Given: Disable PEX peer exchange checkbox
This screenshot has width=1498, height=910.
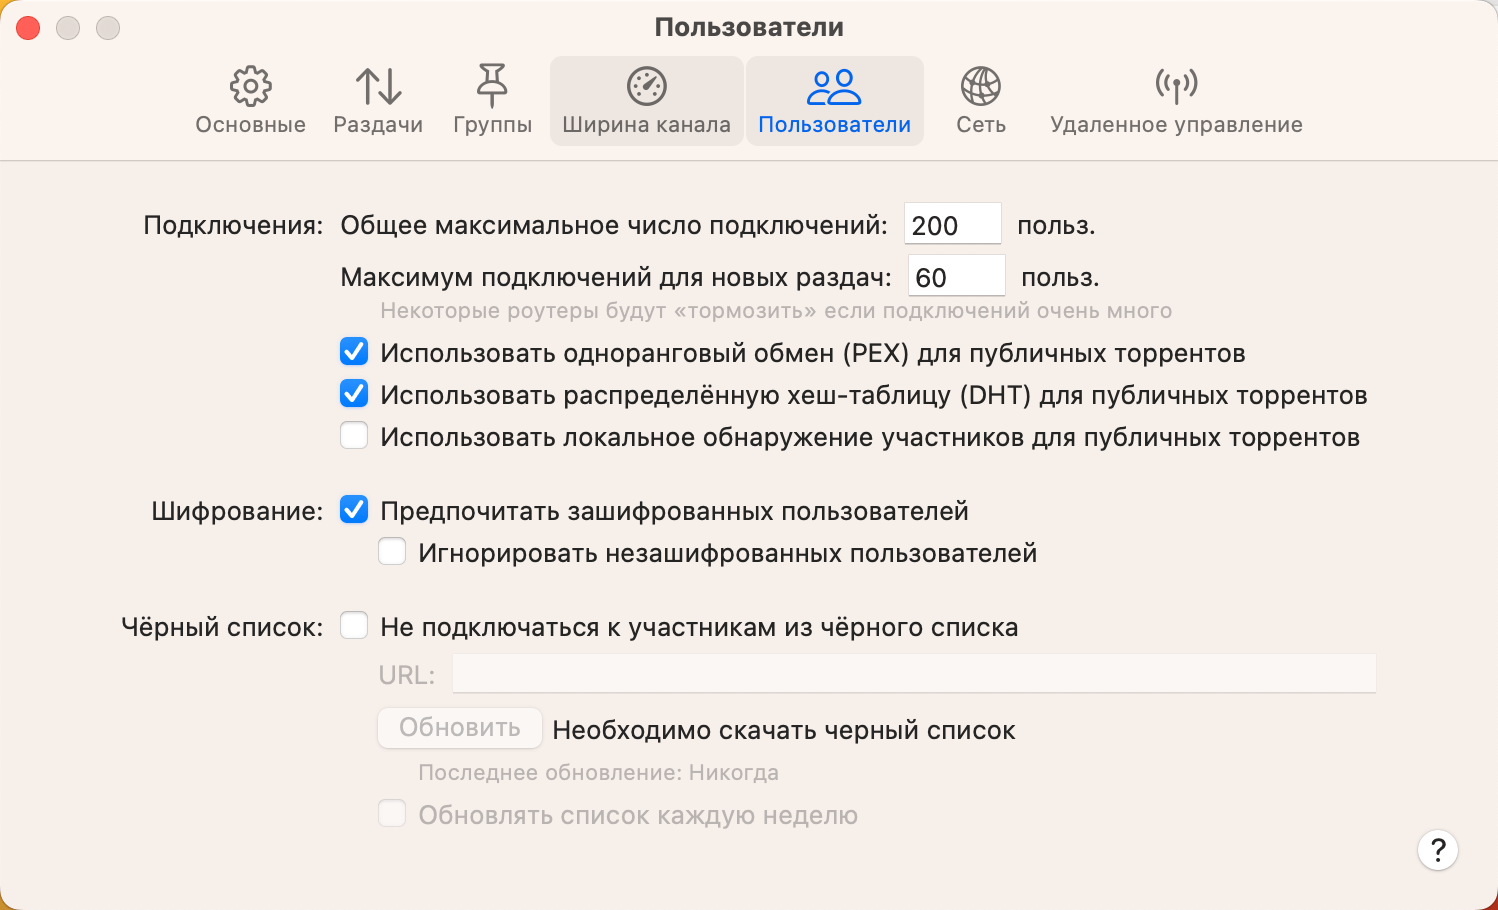Looking at the screenshot, I should pyautogui.click(x=354, y=352).
